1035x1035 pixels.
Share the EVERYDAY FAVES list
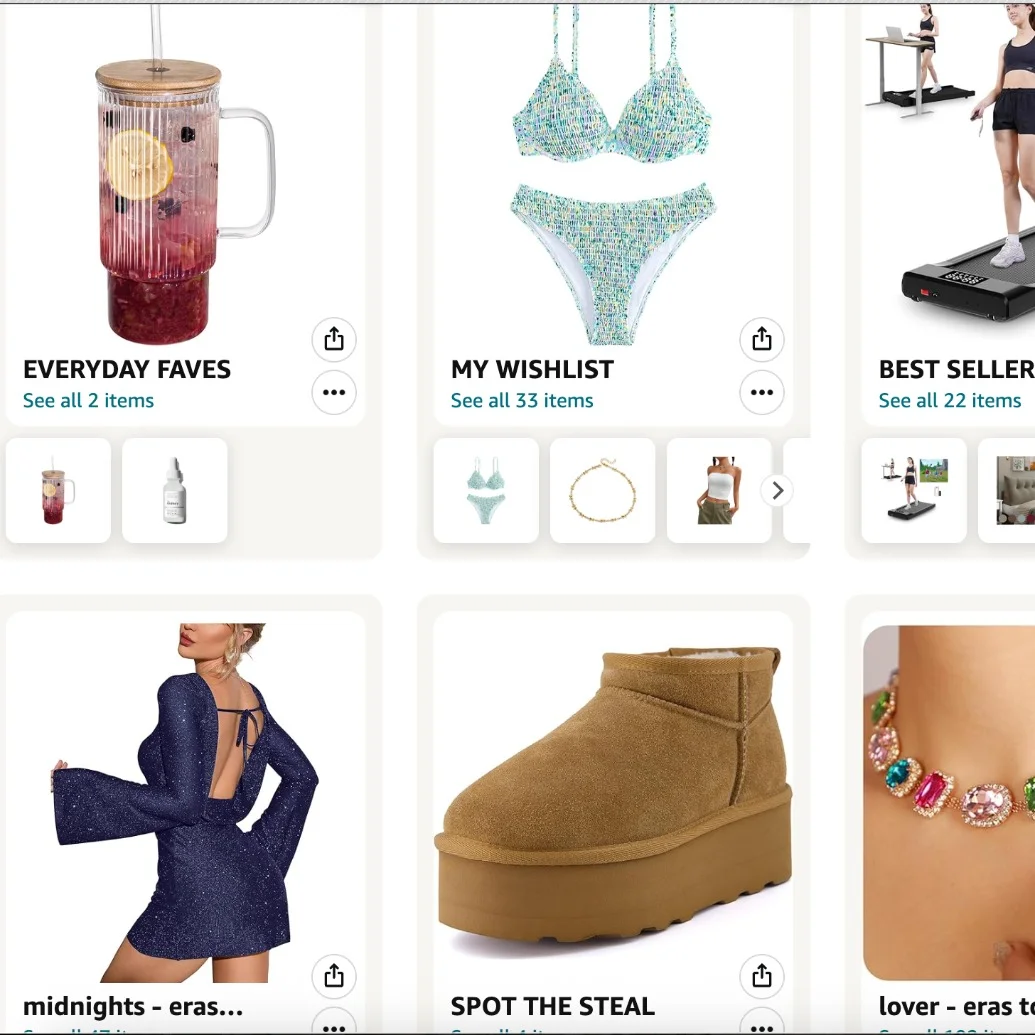tap(334, 339)
